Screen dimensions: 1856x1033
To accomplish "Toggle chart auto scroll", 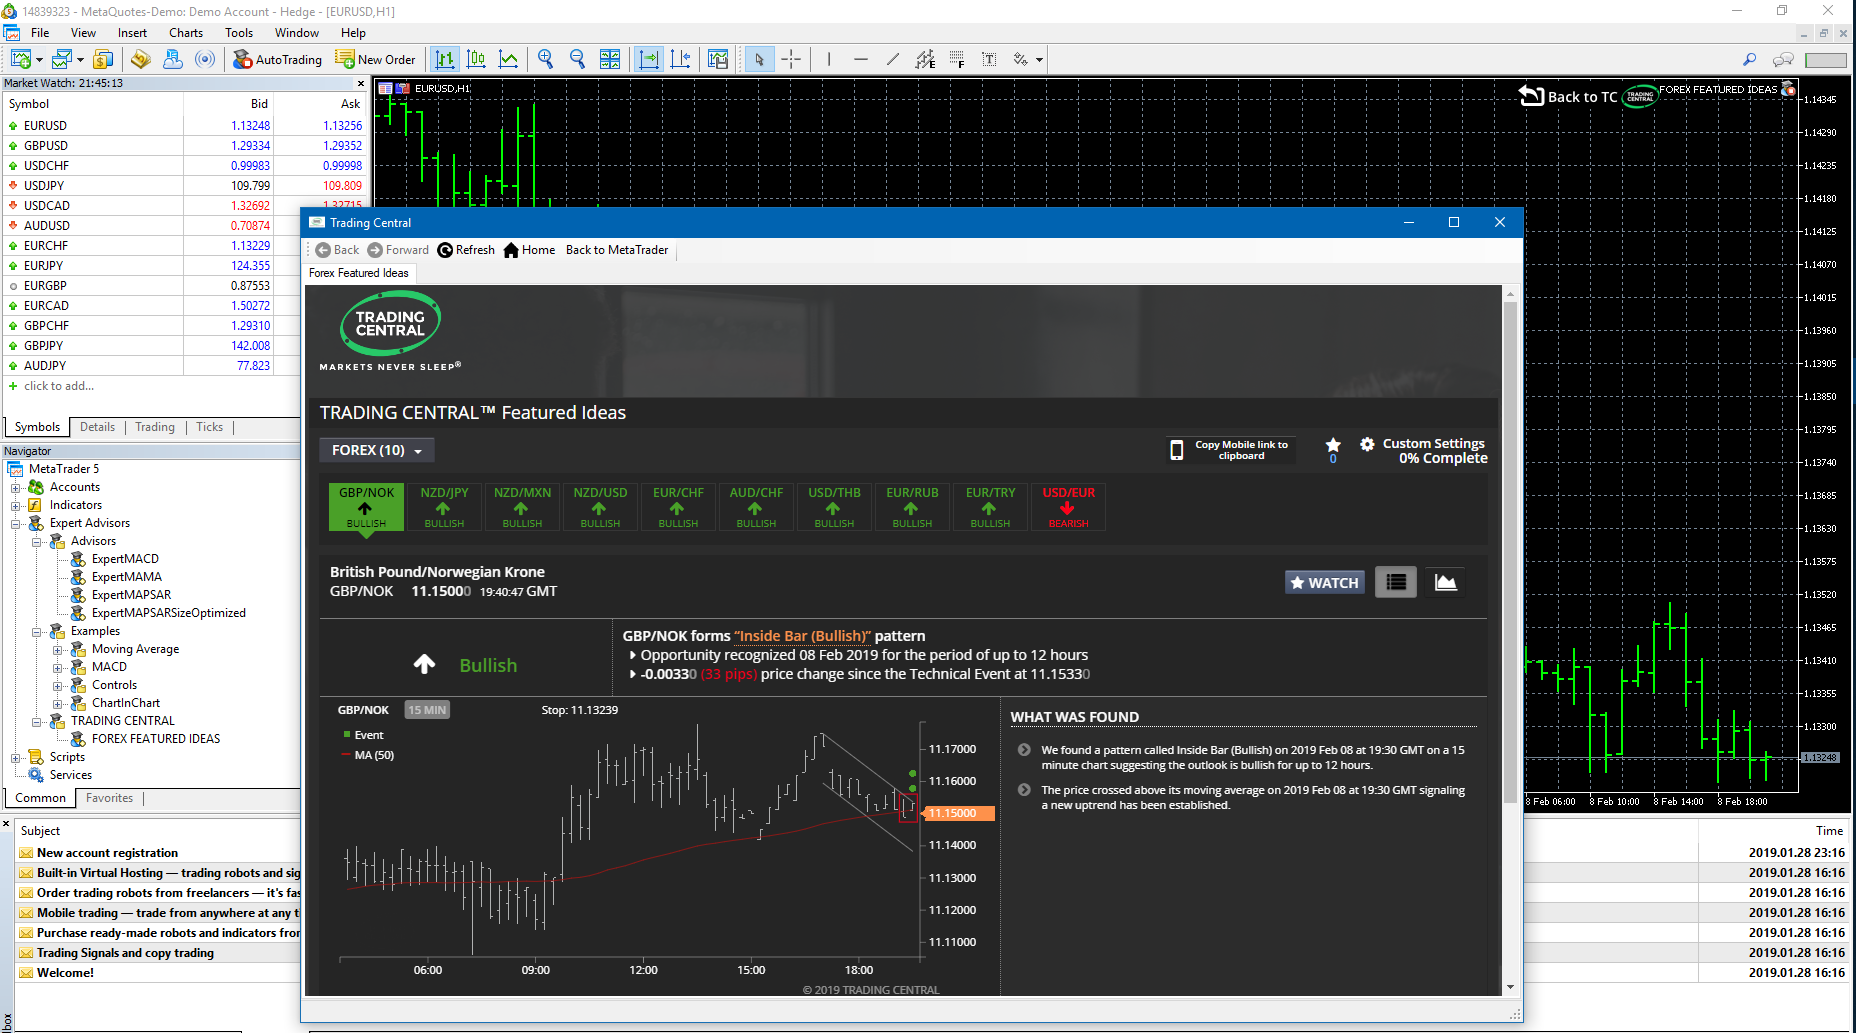I will point(649,60).
